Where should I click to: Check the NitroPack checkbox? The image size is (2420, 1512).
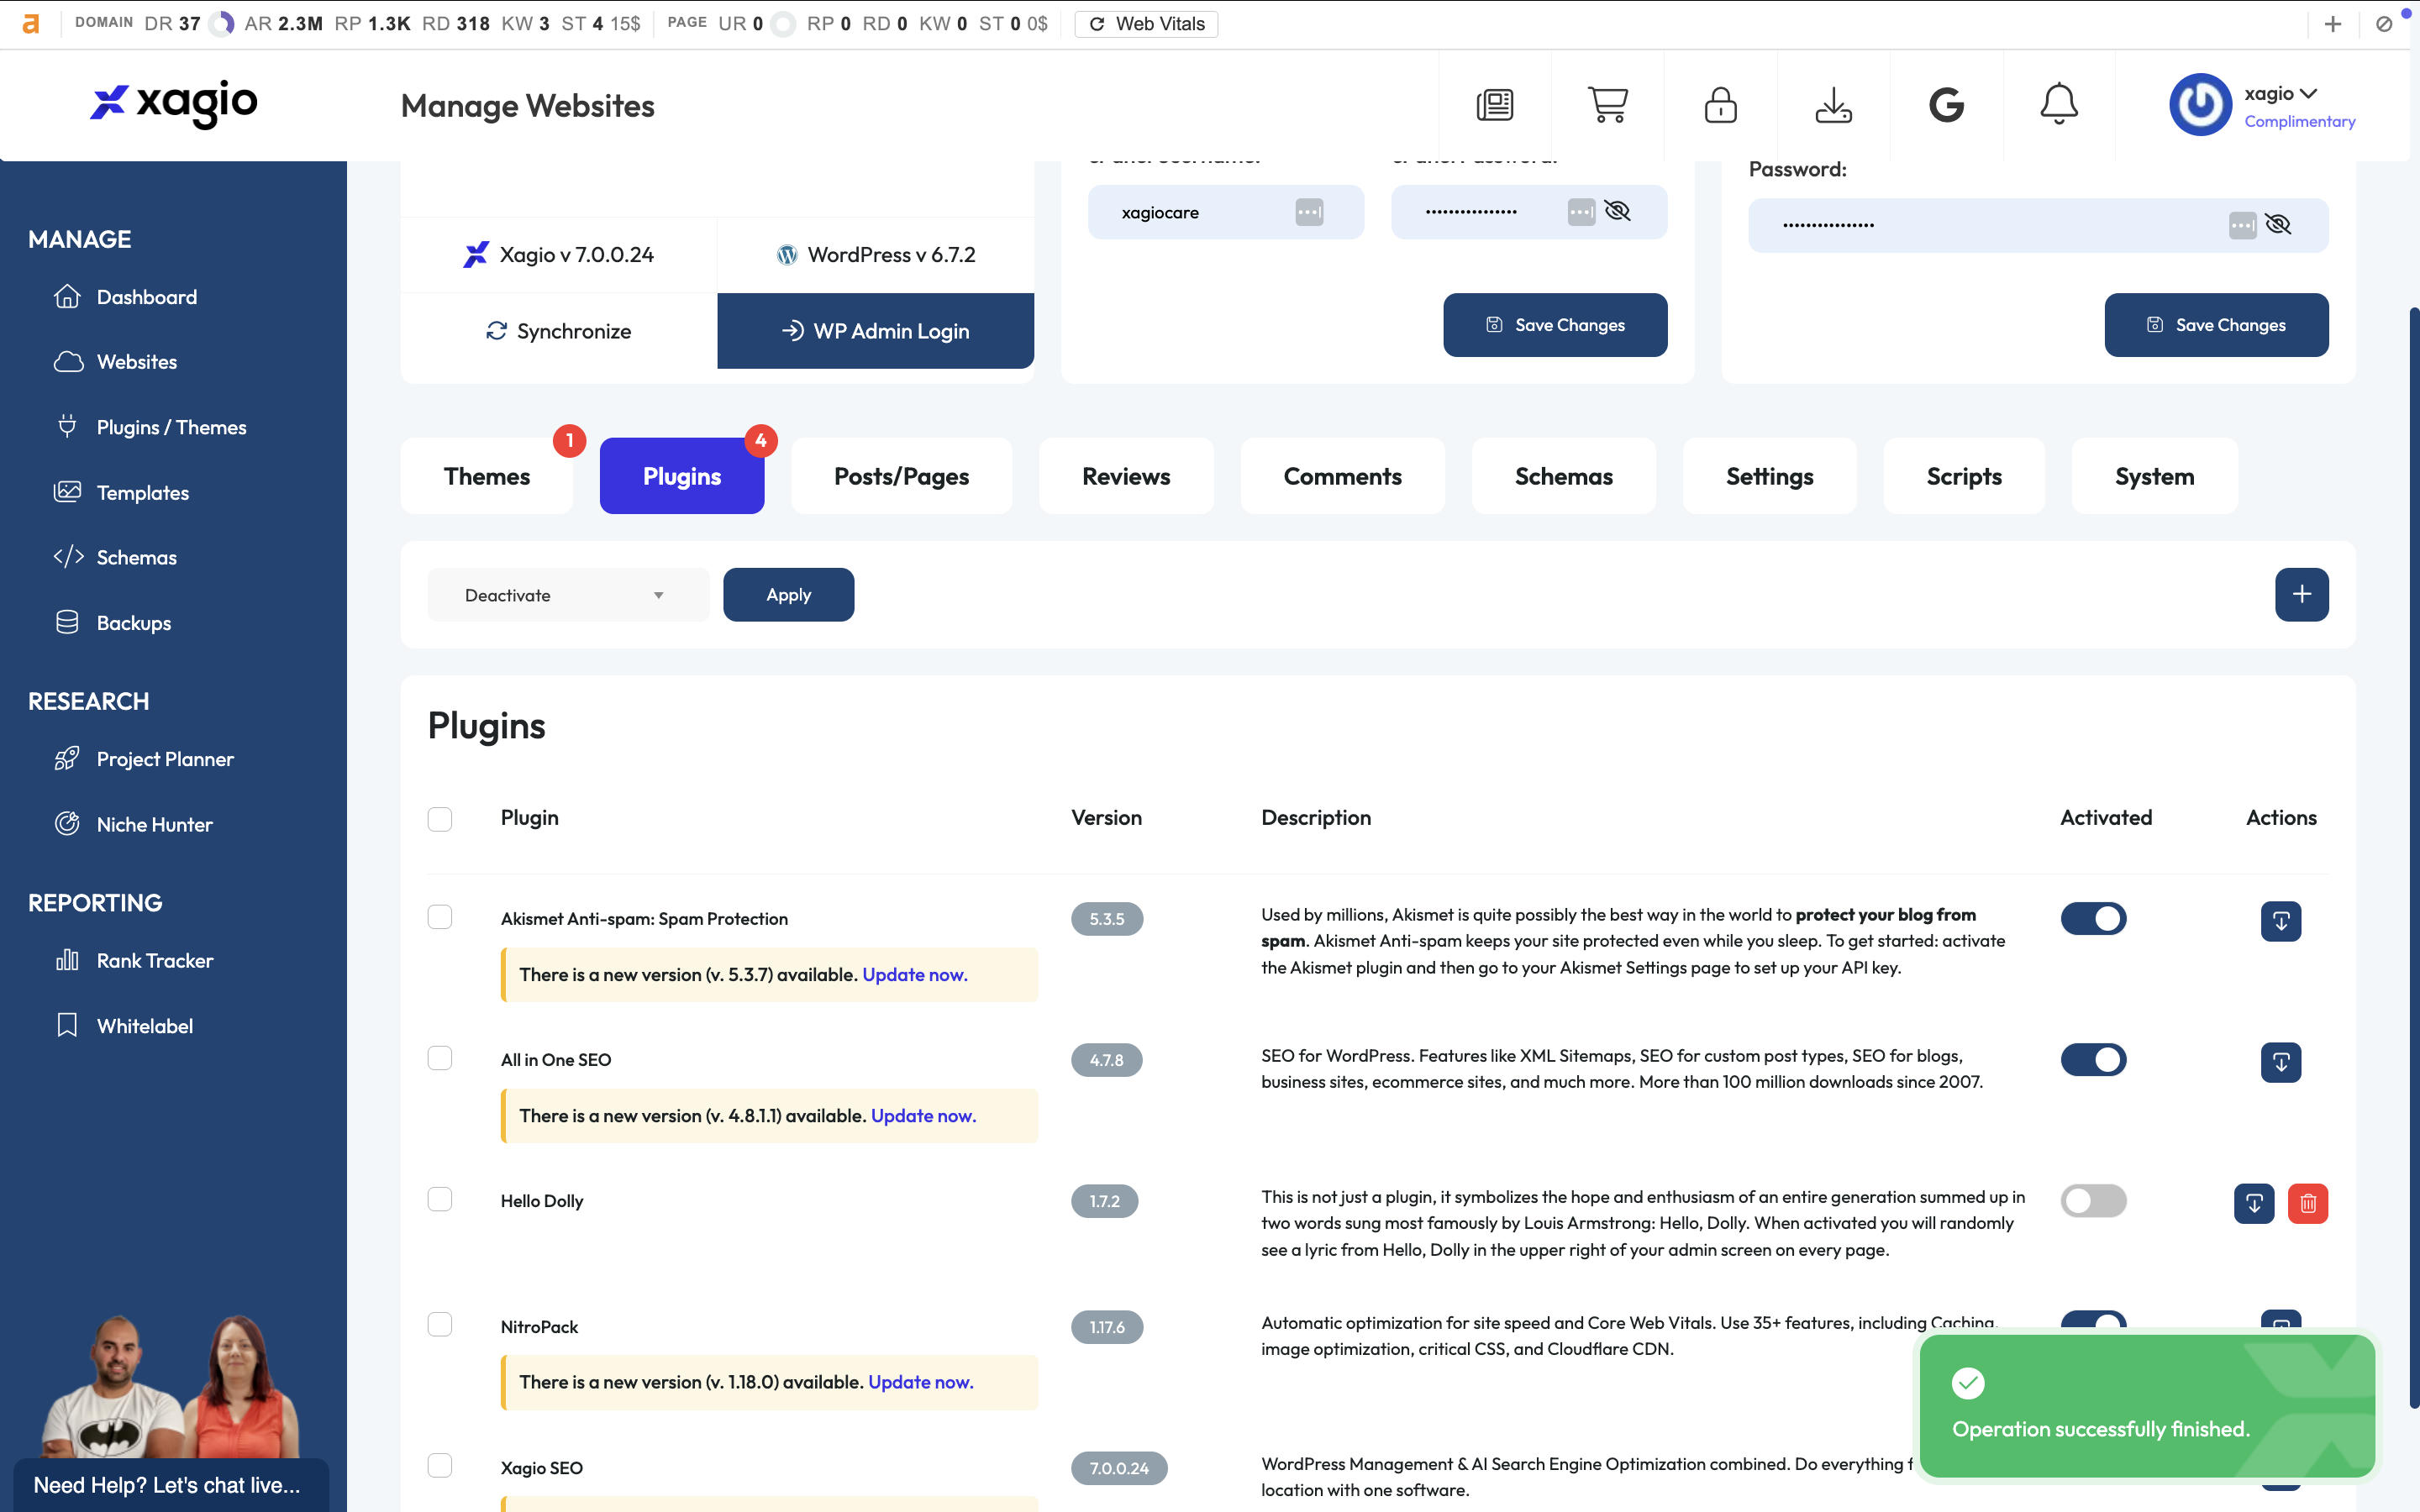440,1324
